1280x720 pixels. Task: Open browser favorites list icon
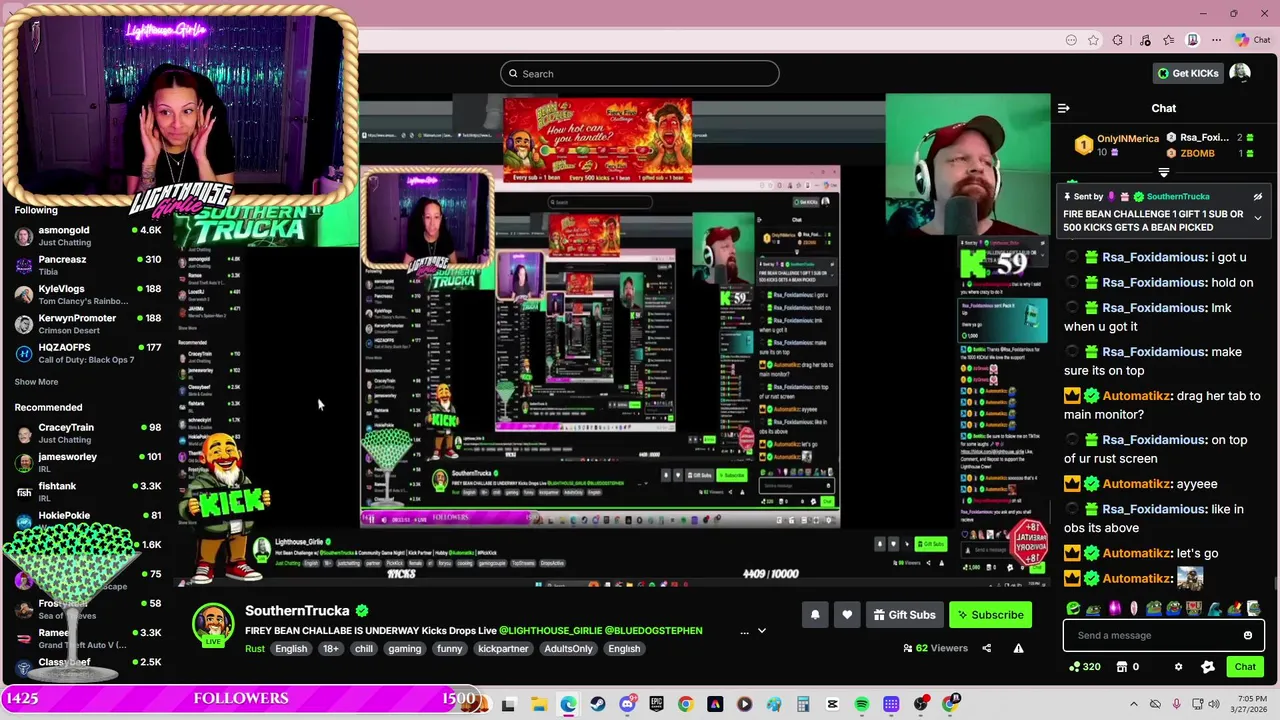(1168, 40)
